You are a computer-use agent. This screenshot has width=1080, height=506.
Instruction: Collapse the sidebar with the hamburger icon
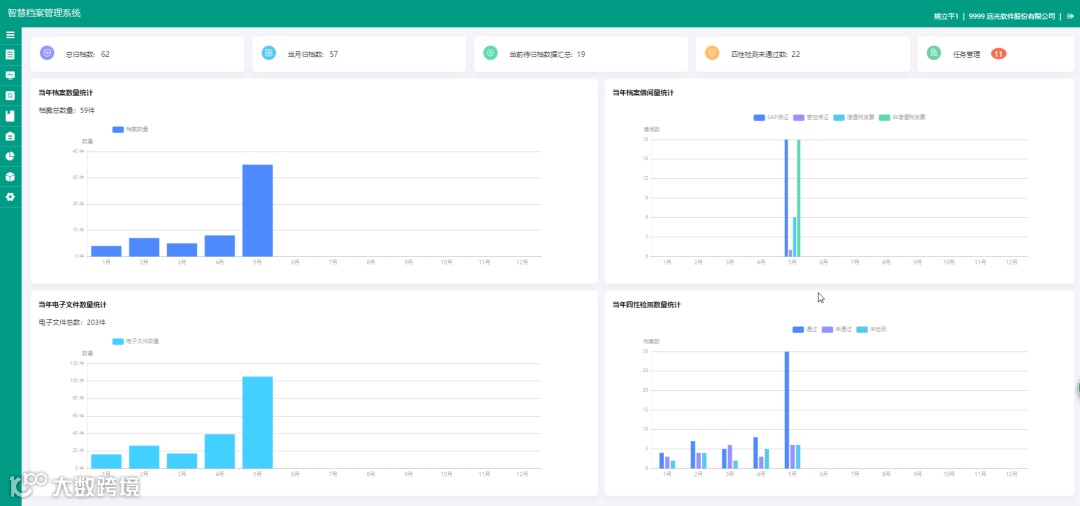pyautogui.click(x=10, y=34)
